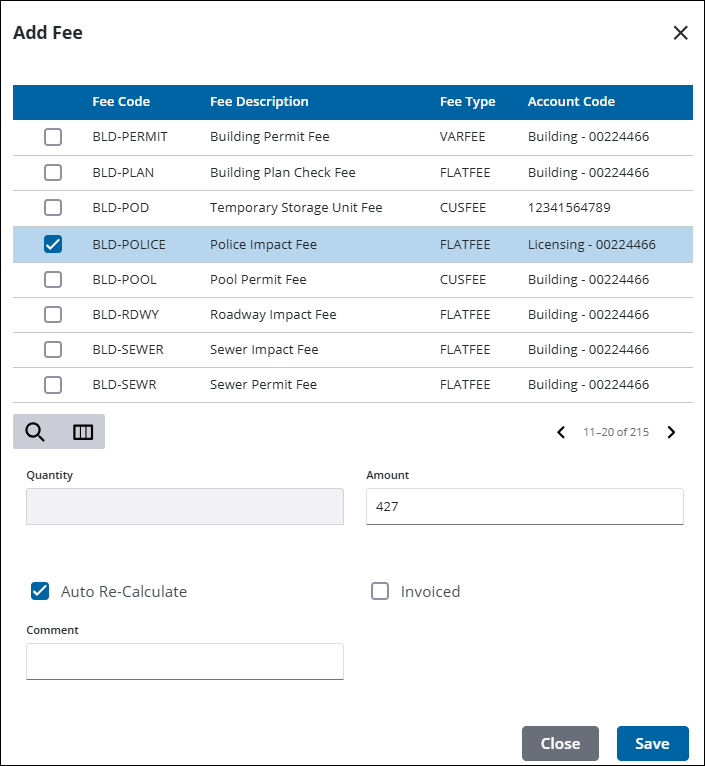This screenshot has width=705, height=766.
Task: Select the Roadway Impact Fee row
Action: pos(273,315)
